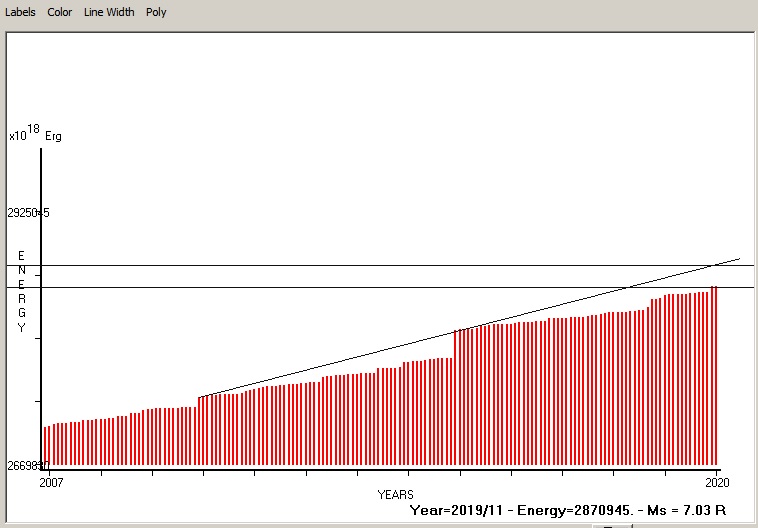Click the upper y-axis value label 2925045

28,213
